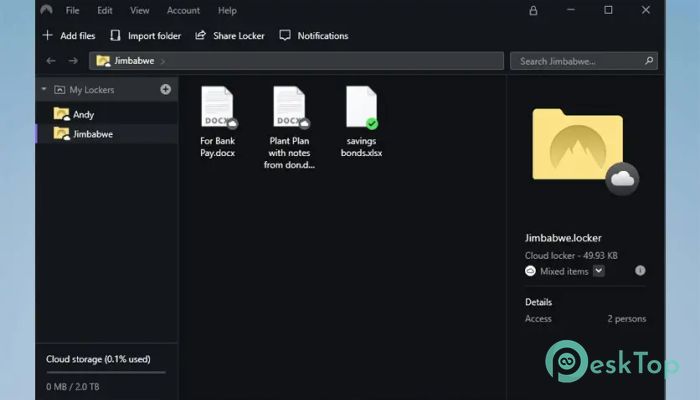The image size is (700, 400).
Task: Click the Notifications speech bubble icon
Action: point(285,35)
